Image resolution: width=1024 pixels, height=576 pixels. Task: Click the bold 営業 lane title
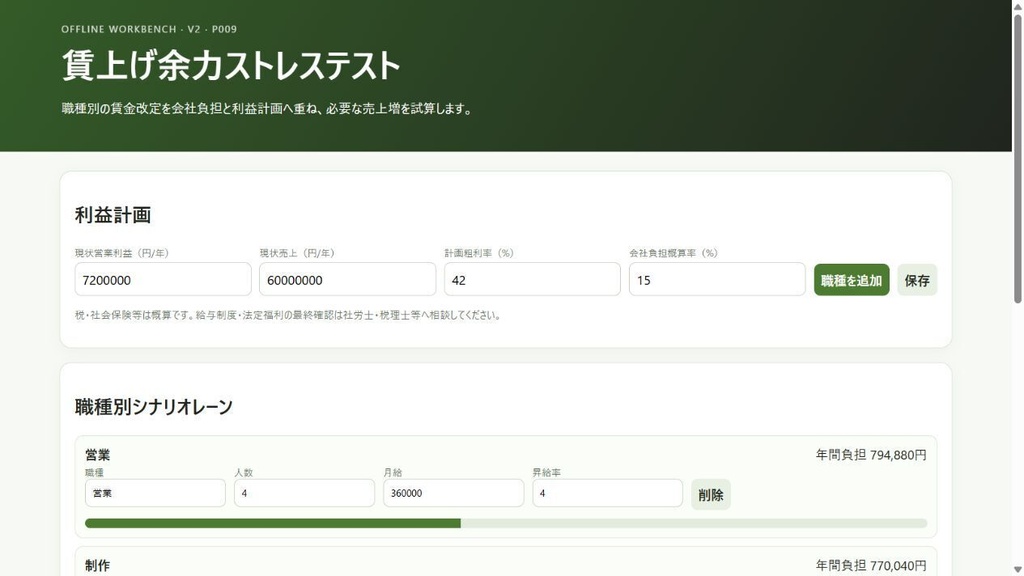click(97, 455)
